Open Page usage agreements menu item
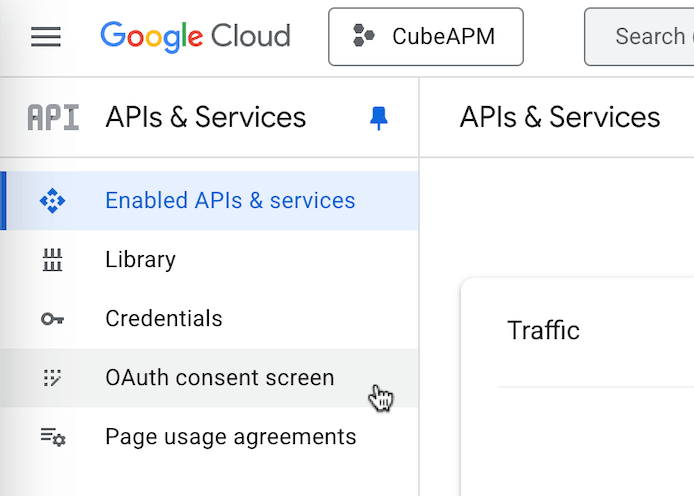The width and height of the screenshot is (694, 496). (x=209, y=437)
